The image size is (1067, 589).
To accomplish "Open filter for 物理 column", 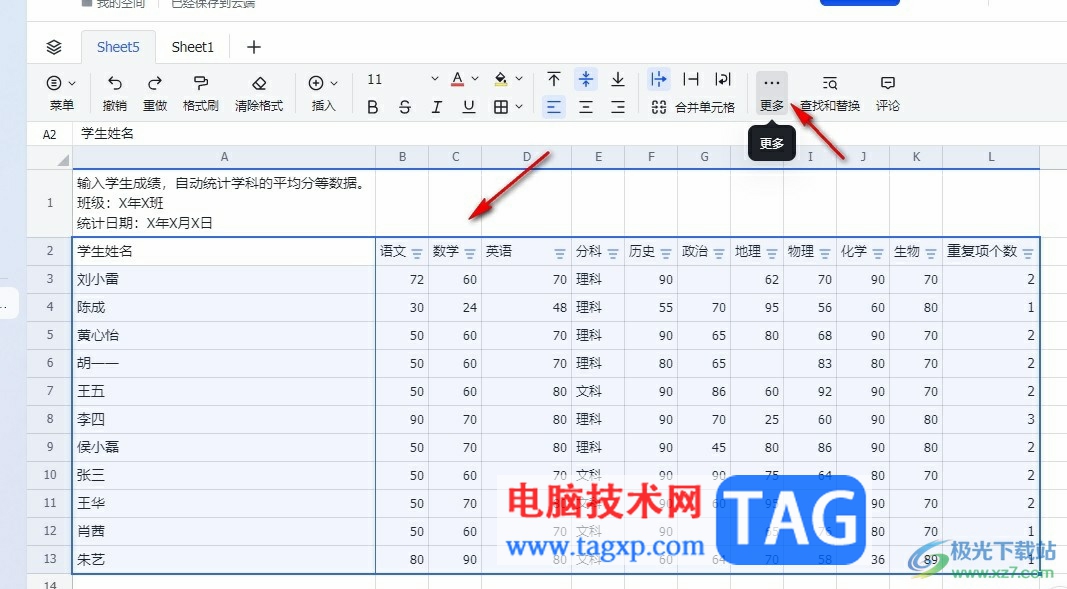I will pos(825,253).
